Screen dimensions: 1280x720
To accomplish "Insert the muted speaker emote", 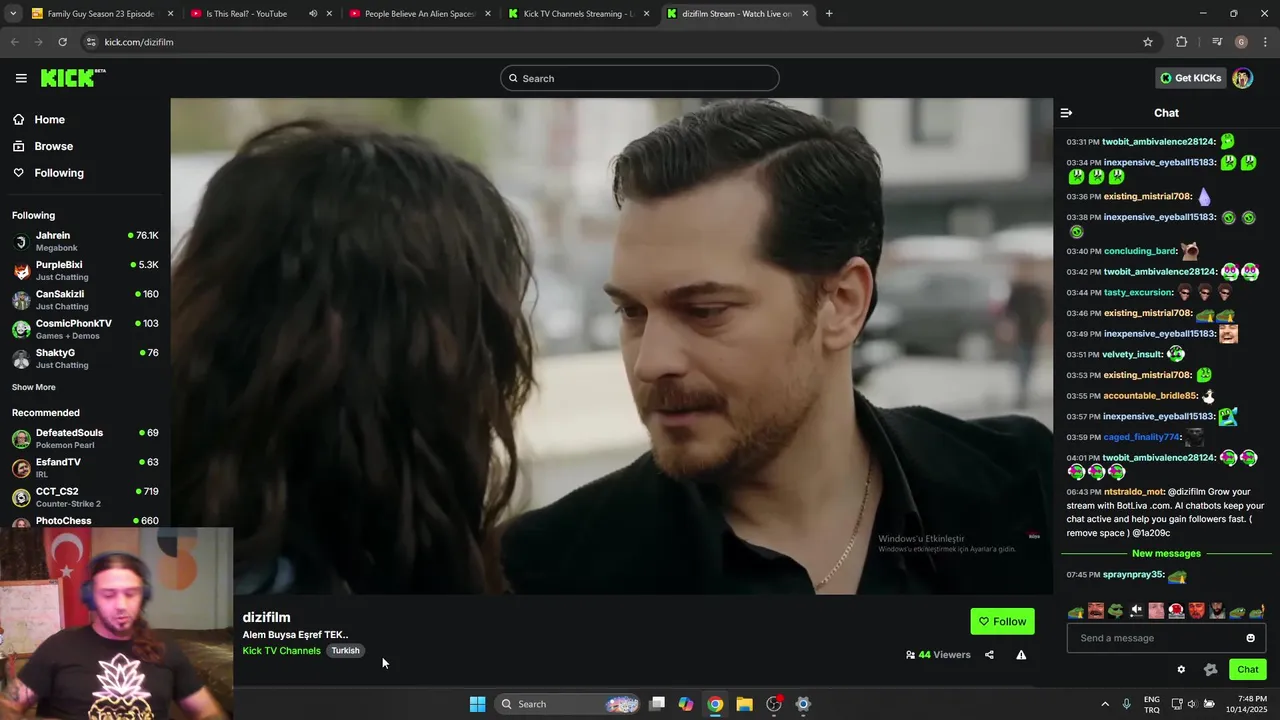I will click(1136, 610).
